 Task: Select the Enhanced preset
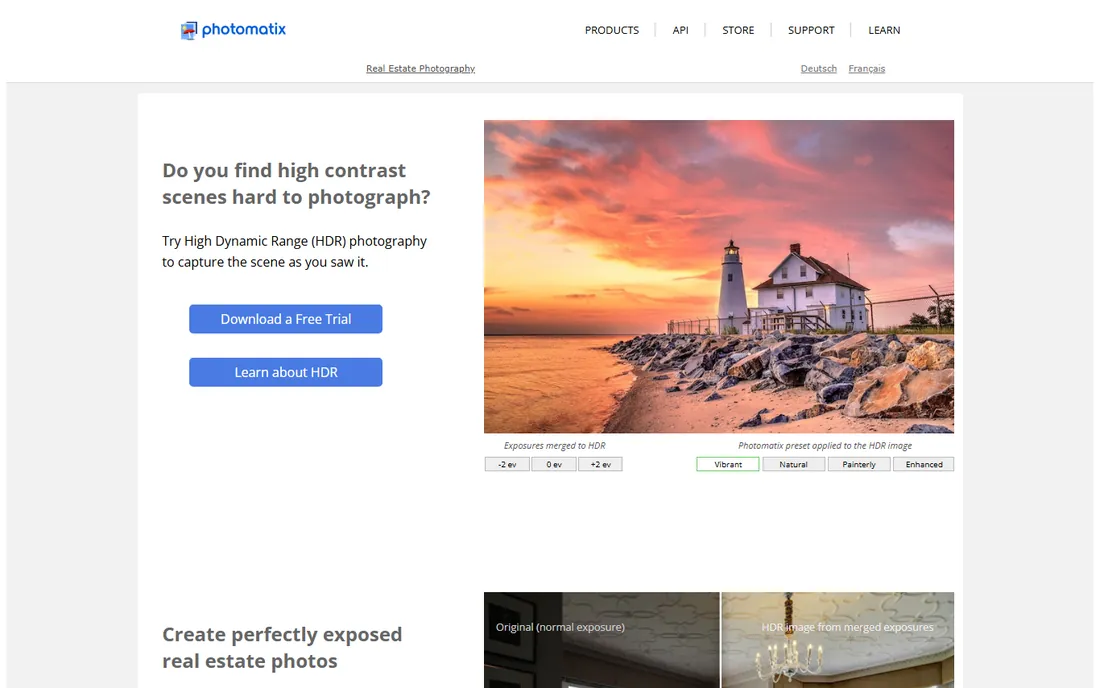click(923, 464)
